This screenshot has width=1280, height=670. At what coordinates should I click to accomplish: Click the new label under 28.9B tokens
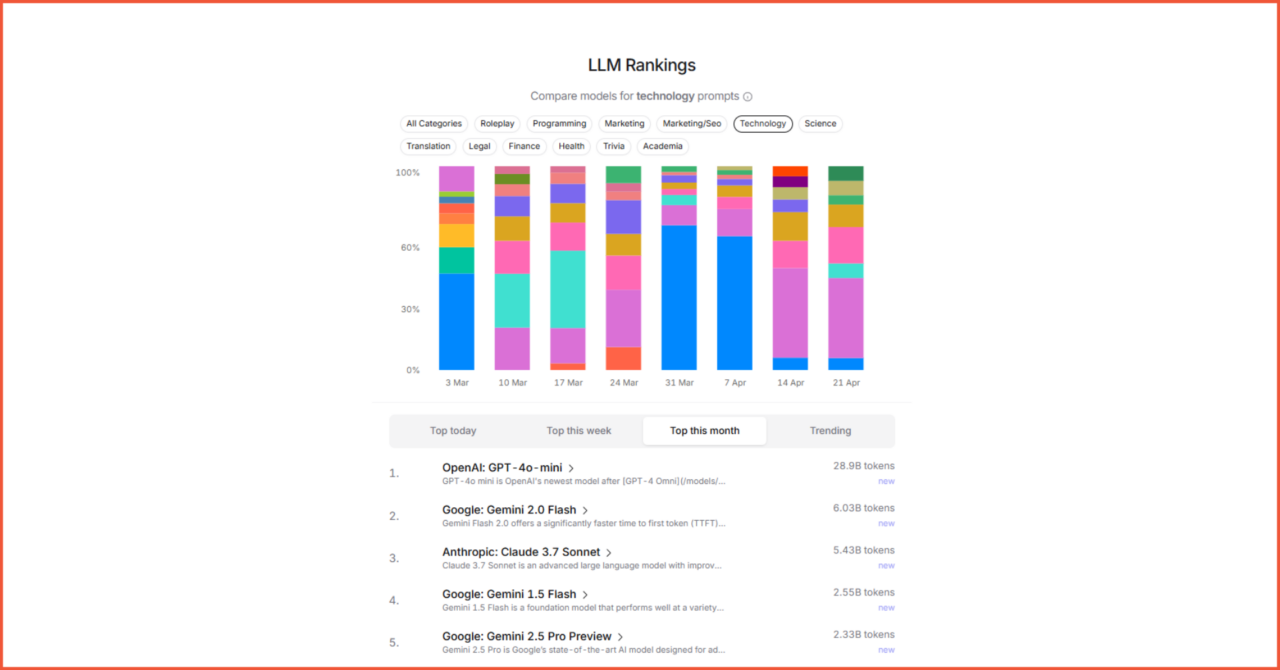click(886, 481)
